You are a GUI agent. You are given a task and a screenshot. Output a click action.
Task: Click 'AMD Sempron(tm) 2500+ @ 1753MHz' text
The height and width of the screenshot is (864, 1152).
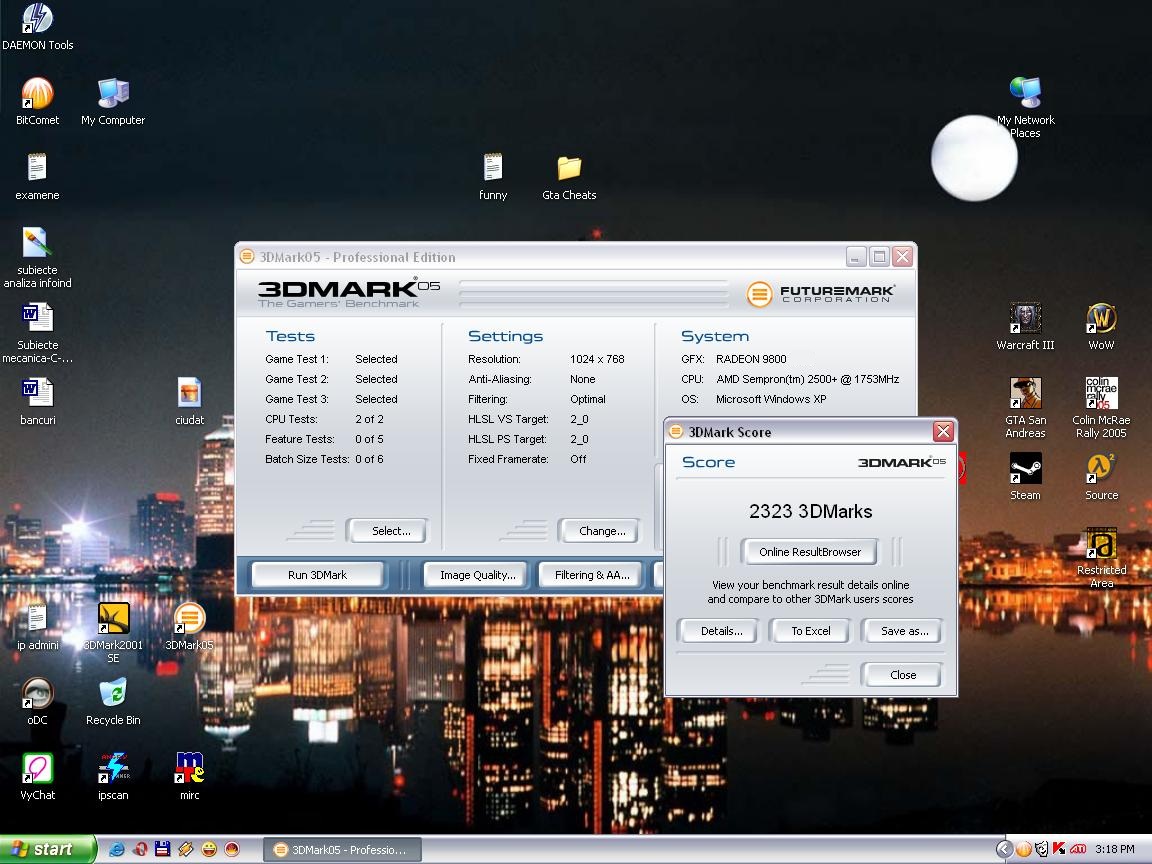click(x=807, y=379)
